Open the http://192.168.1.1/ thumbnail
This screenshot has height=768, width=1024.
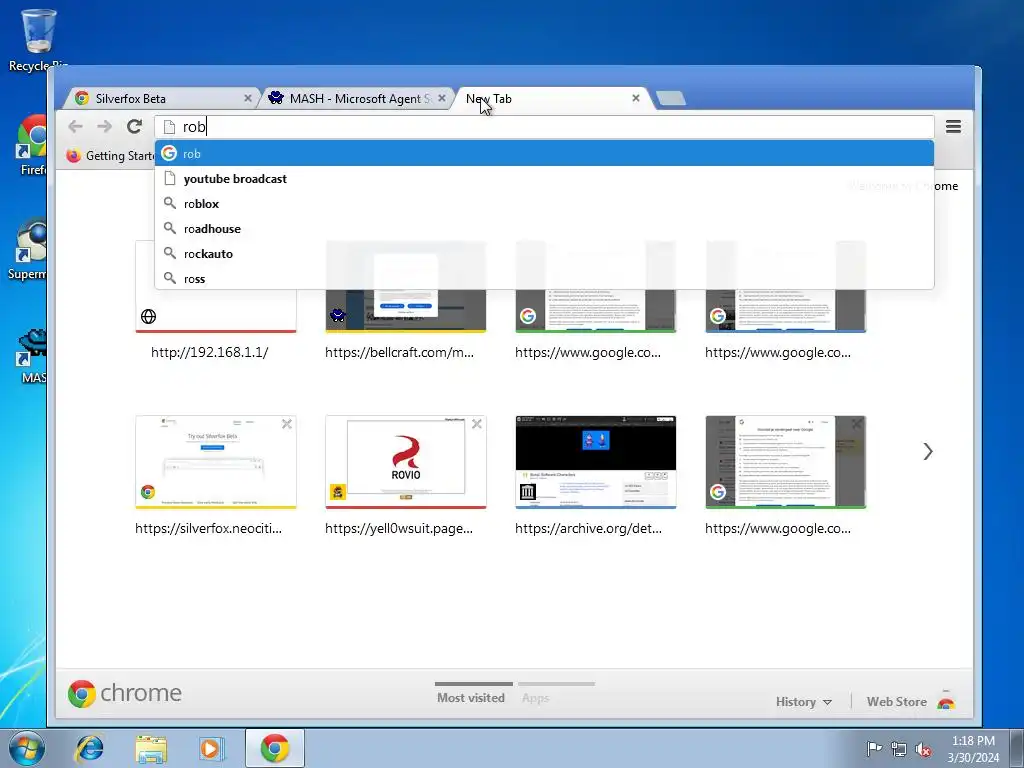pos(216,311)
